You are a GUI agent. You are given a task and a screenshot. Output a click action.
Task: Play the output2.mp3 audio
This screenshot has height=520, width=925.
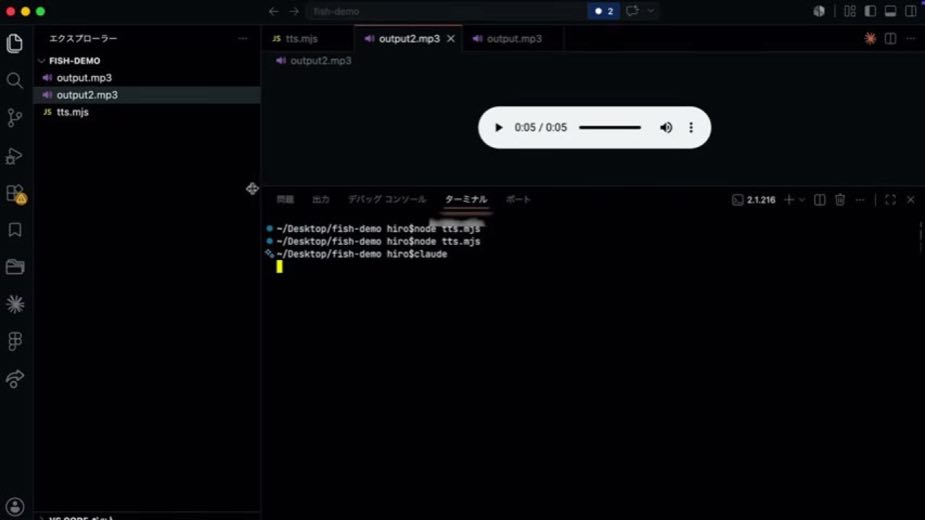coord(498,127)
